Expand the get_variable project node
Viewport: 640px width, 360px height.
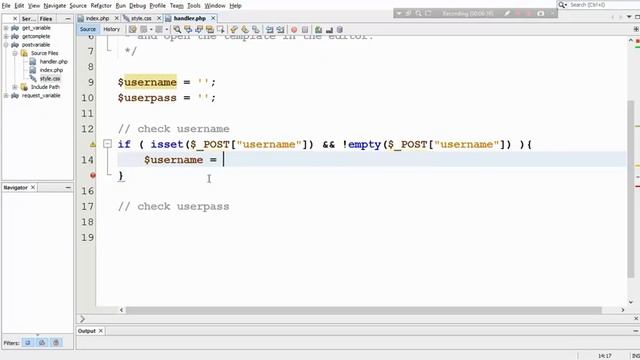coord(6,28)
